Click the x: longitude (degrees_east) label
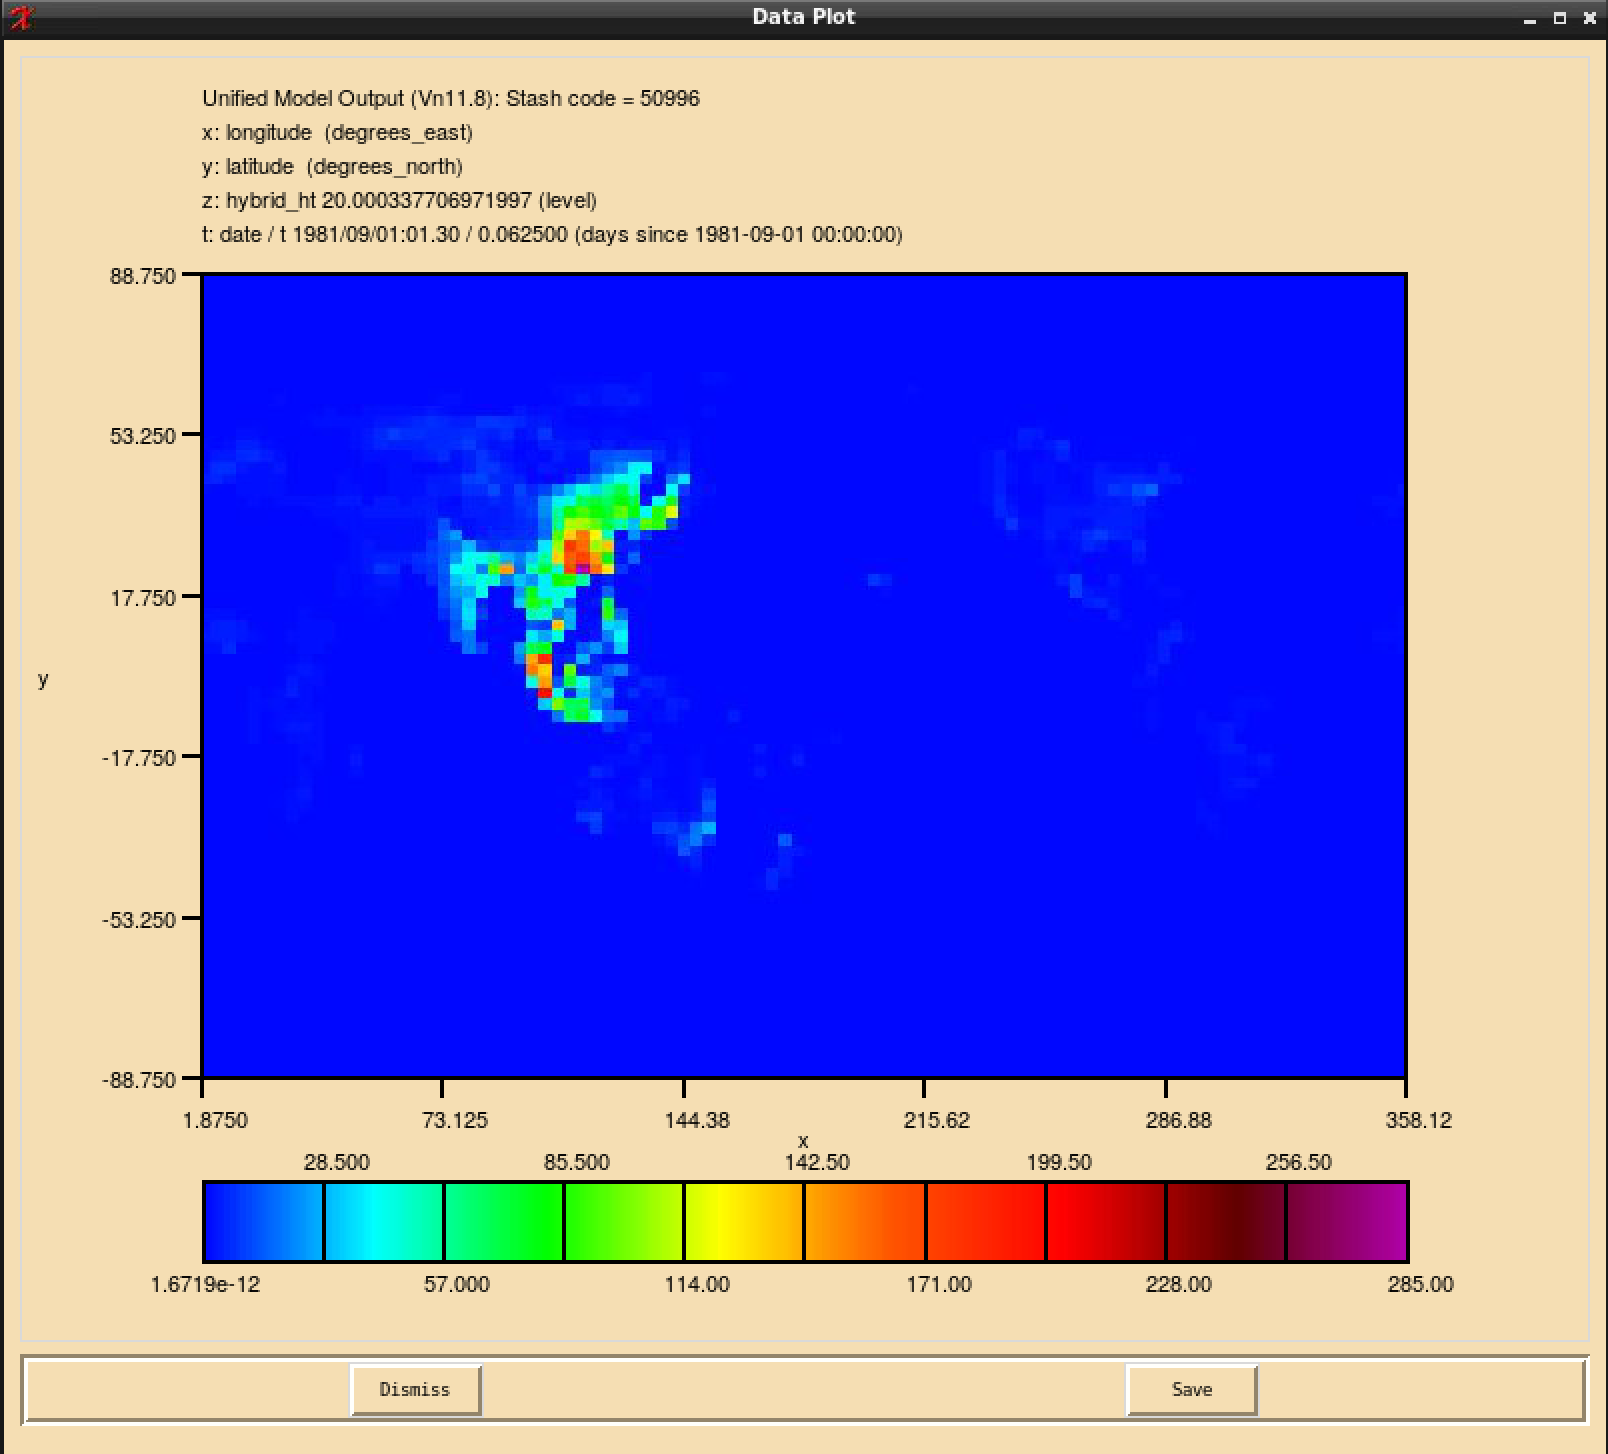The width and height of the screenshot is (1608, 1454). [337, 132]
